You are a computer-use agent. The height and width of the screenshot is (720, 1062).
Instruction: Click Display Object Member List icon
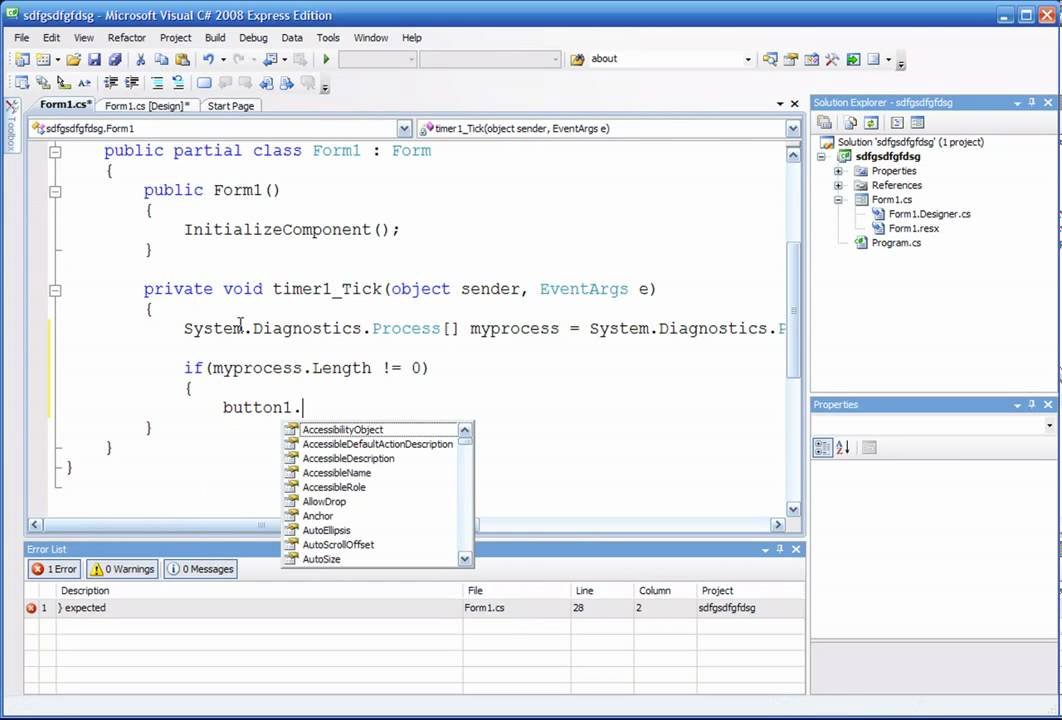[x=22, y=83]
